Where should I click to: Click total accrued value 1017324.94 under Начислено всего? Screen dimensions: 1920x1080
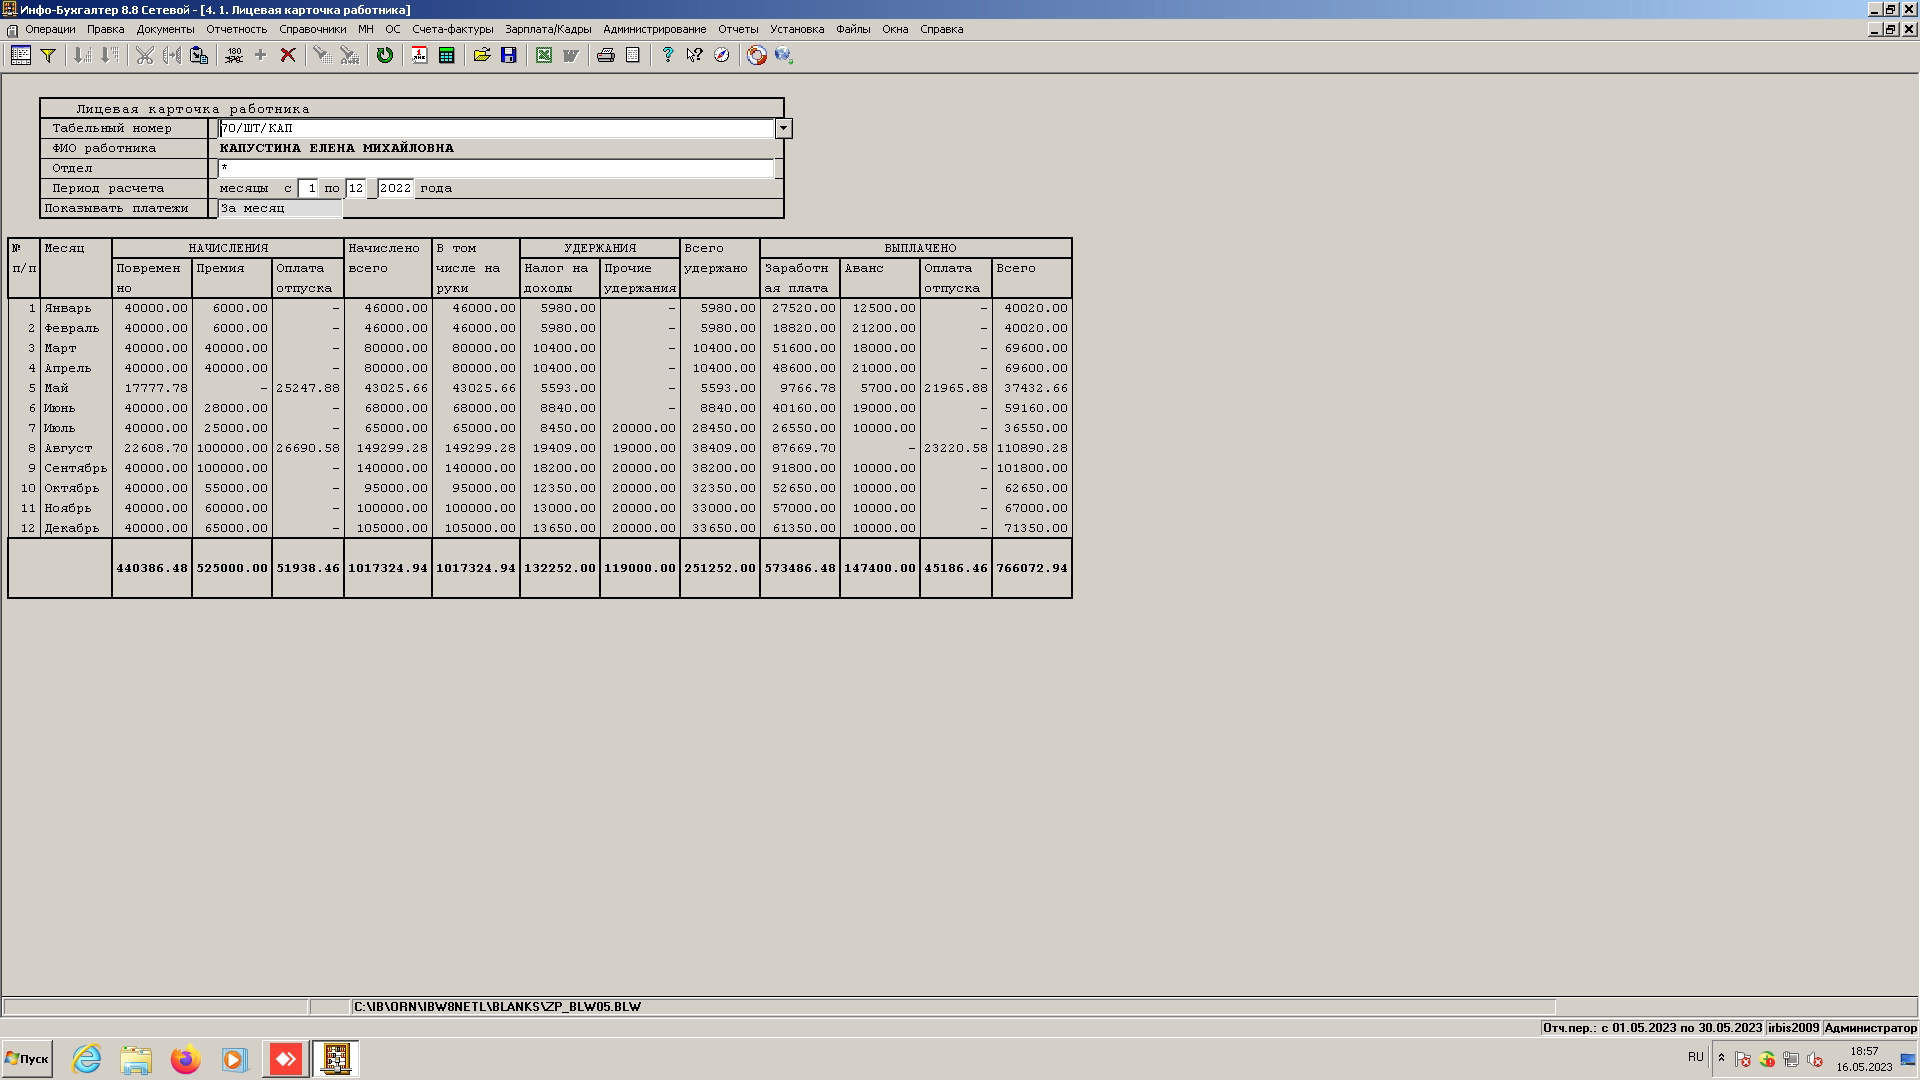point(388,568)
